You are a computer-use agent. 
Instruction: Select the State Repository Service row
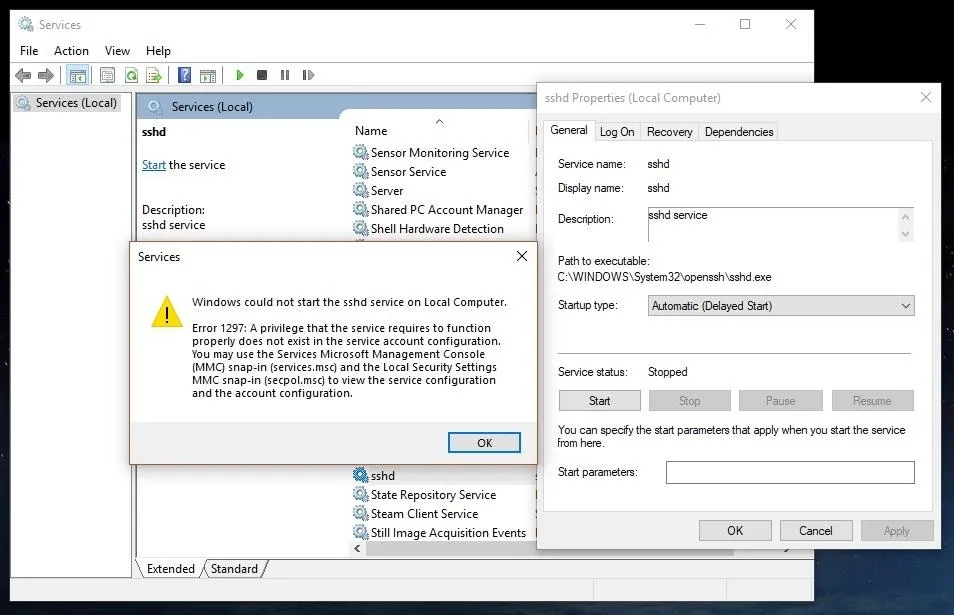tap(433, 495)
